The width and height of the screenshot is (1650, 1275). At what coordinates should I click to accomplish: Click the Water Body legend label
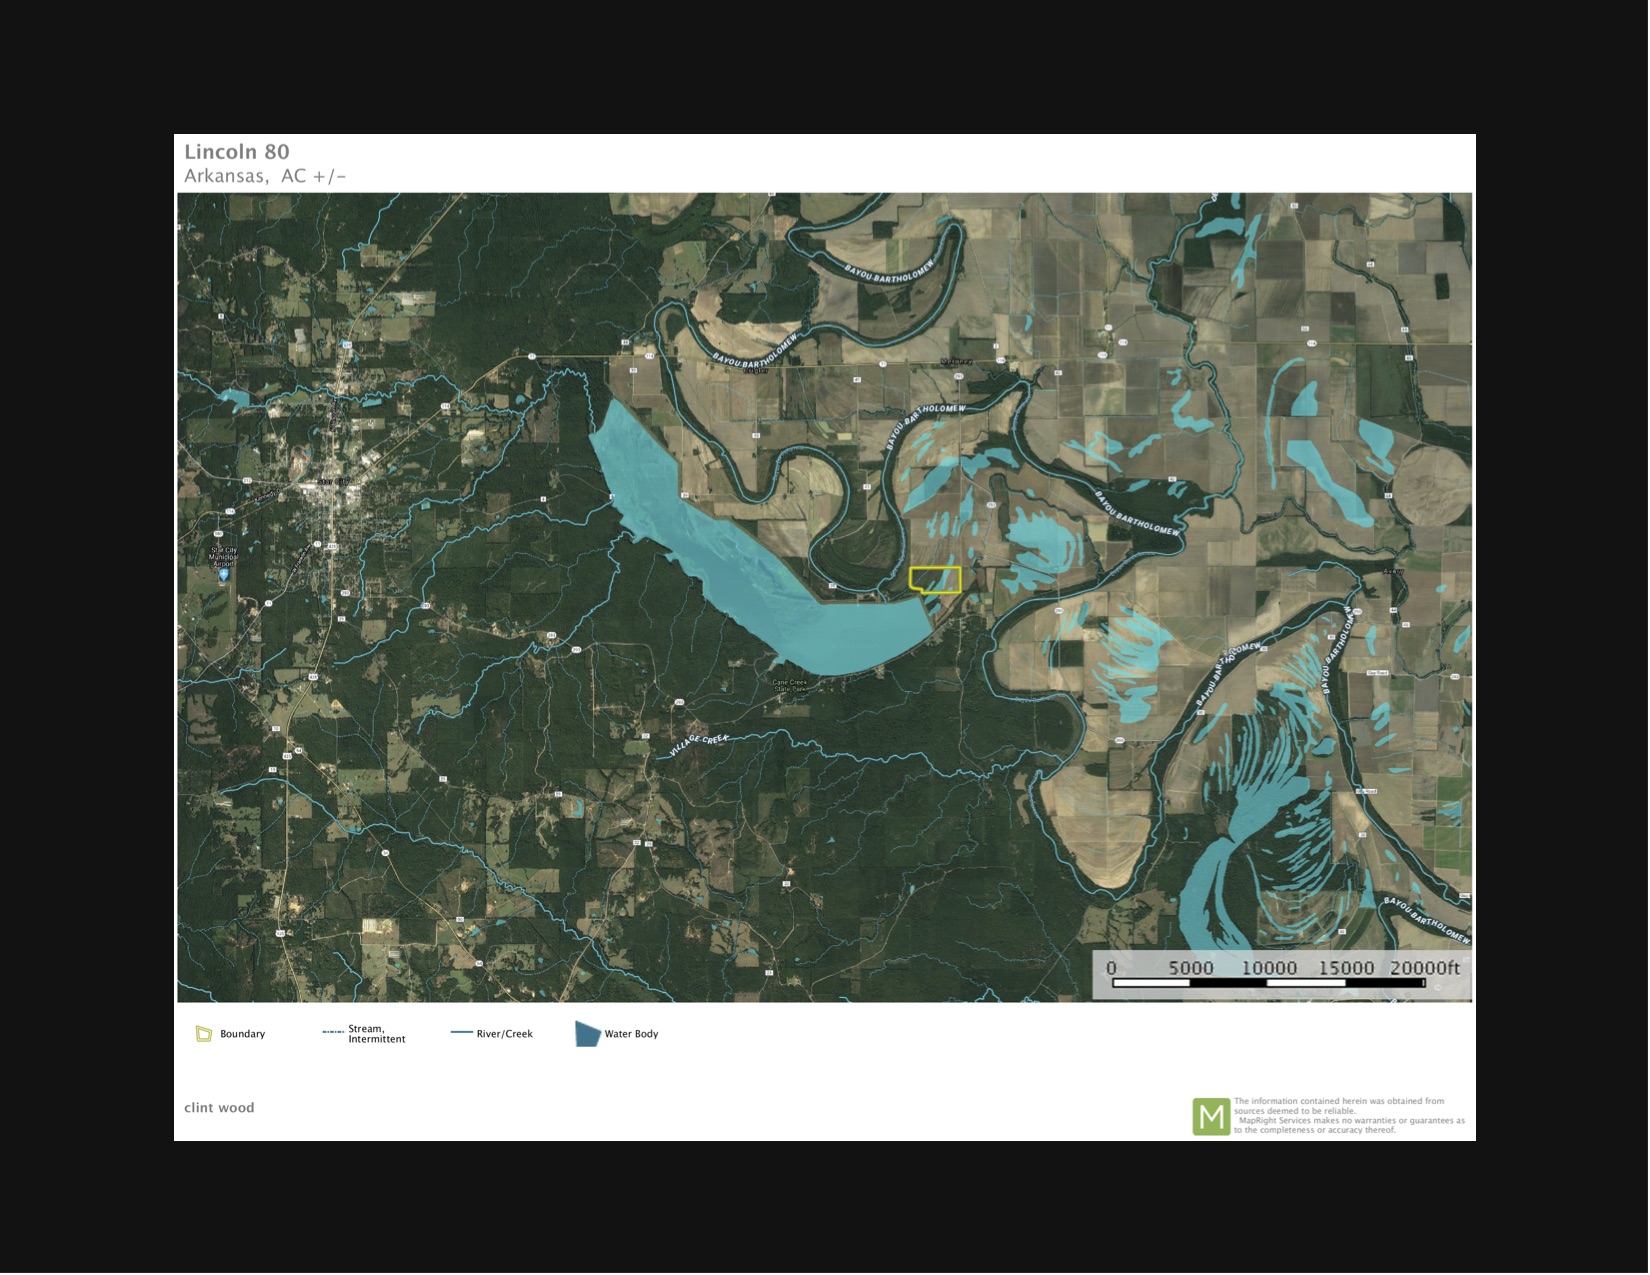pos(631,1034)
